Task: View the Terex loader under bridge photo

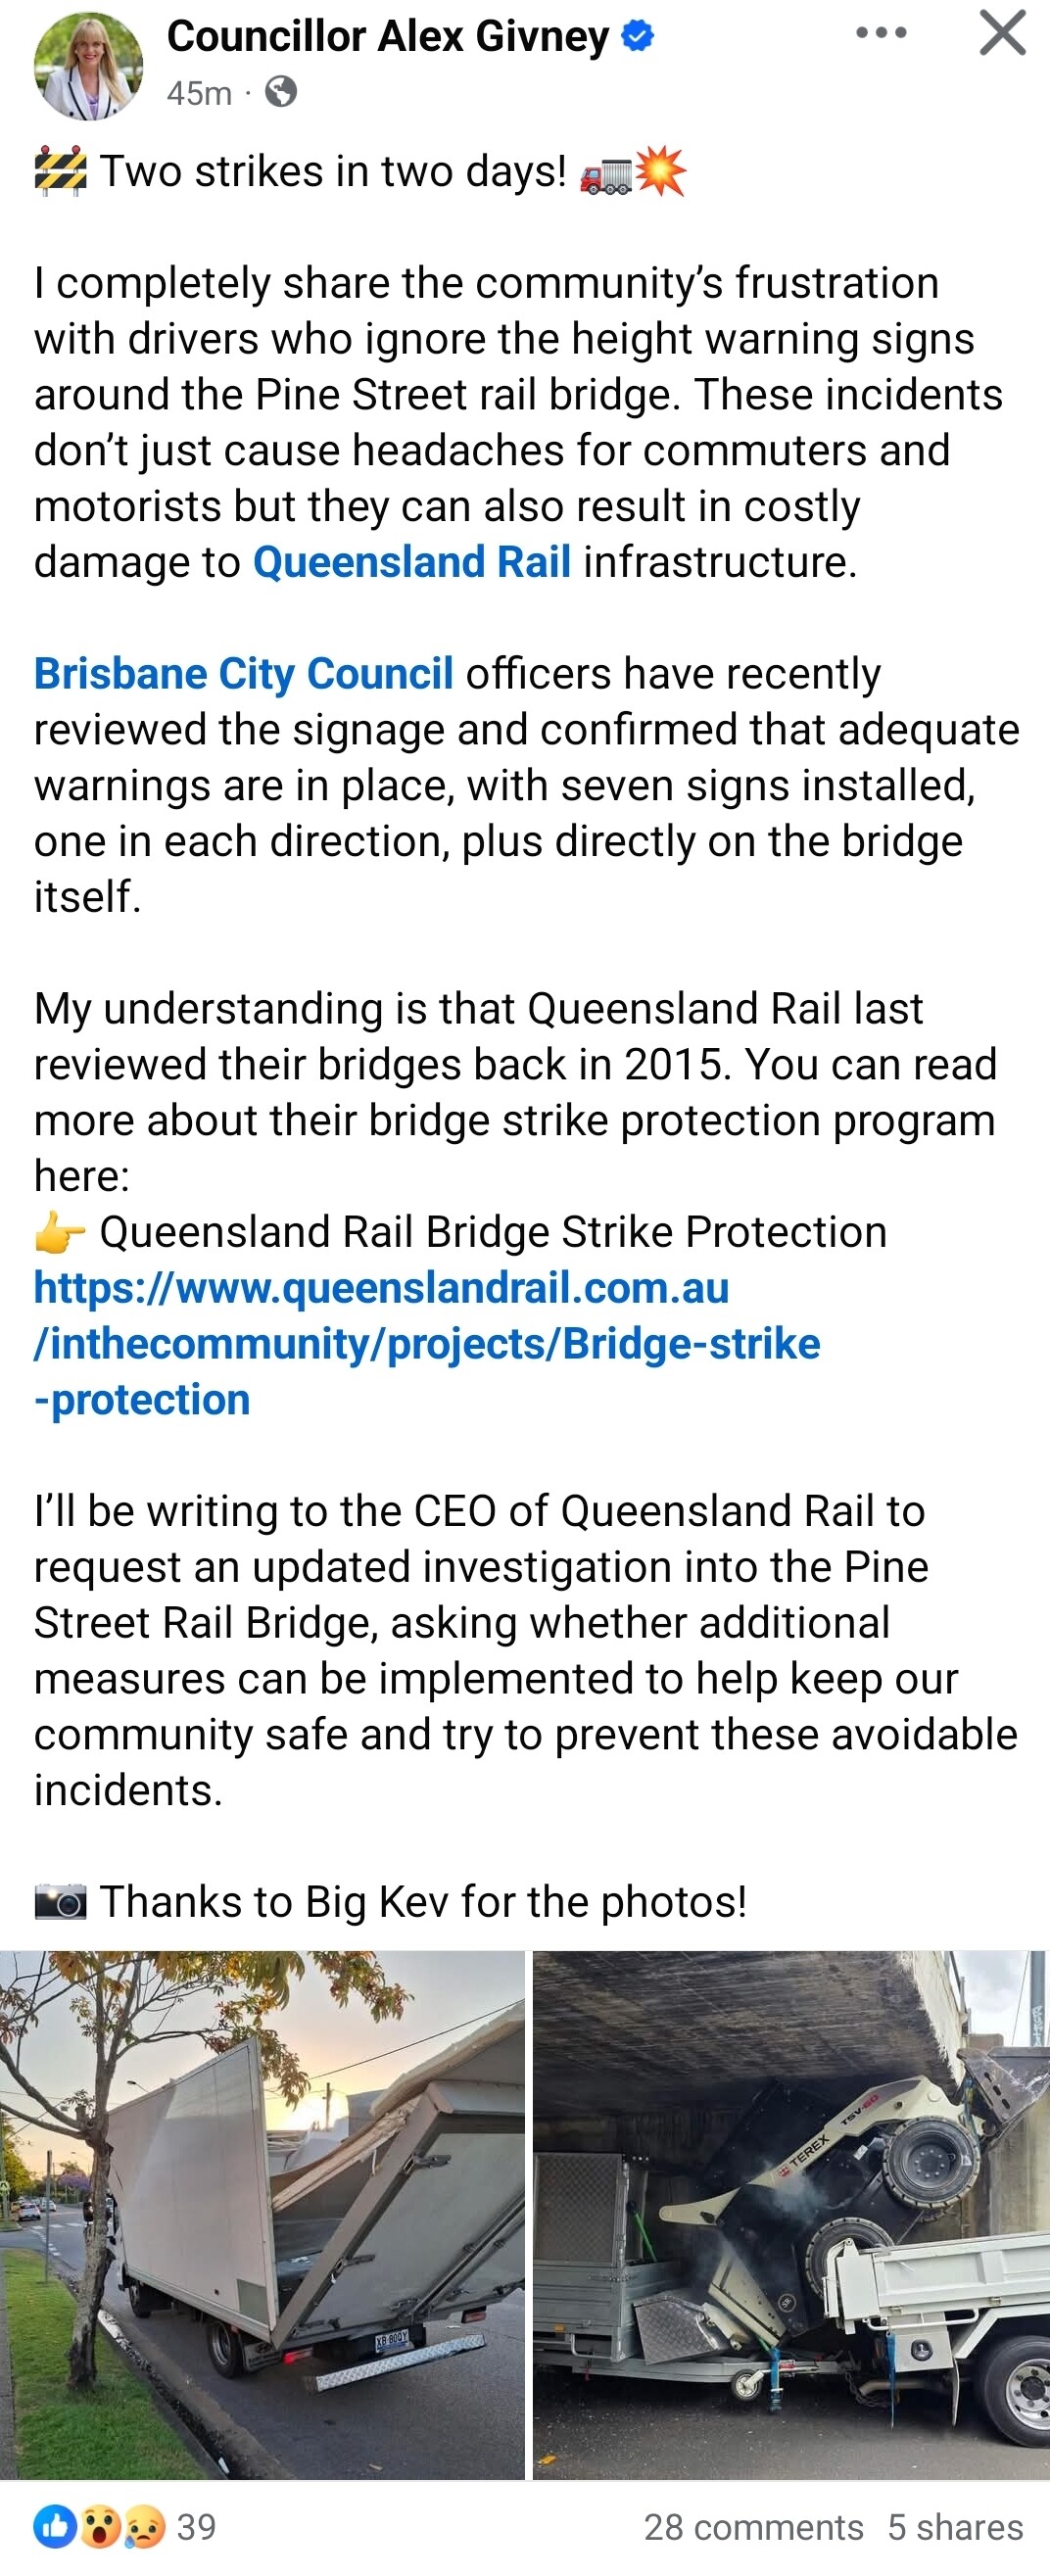Action: 791,2214
